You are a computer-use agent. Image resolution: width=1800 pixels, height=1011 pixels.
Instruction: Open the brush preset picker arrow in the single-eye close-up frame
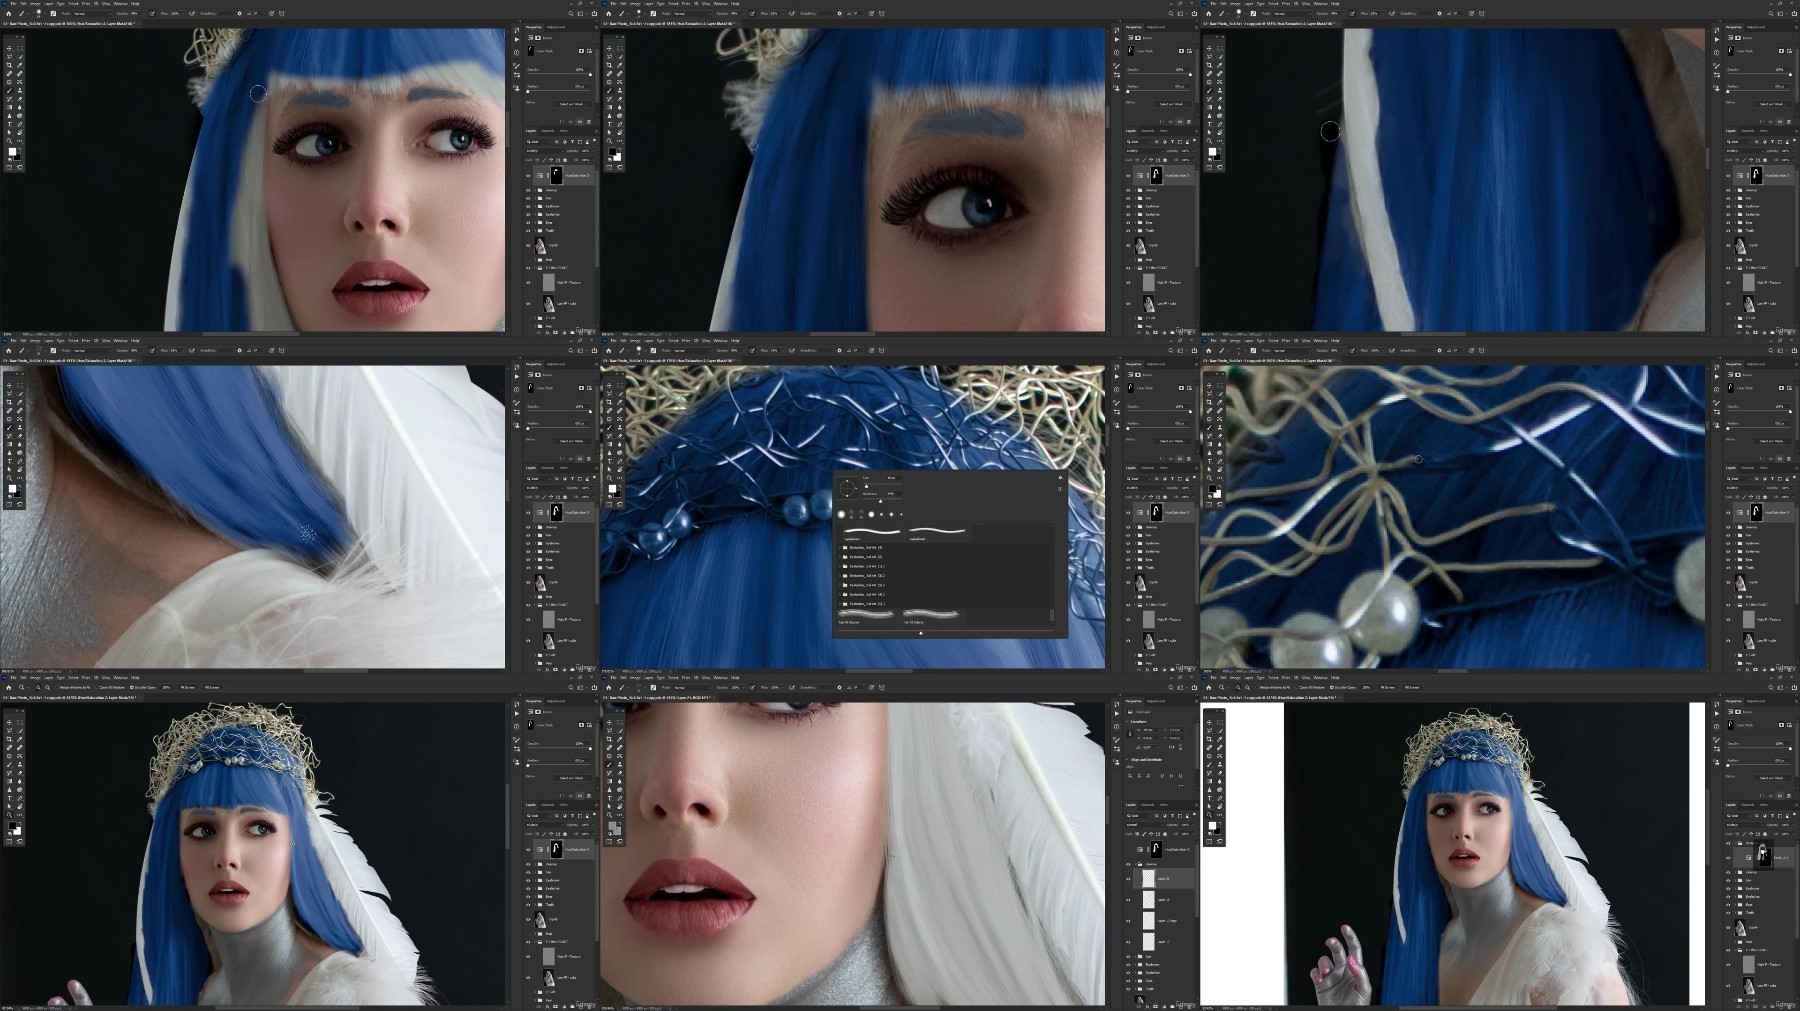(x=645, y=13)
